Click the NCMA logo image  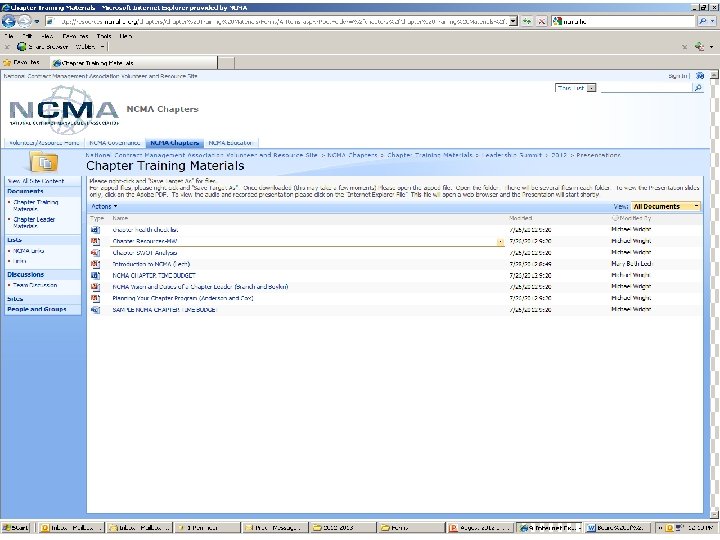point(64,109)
